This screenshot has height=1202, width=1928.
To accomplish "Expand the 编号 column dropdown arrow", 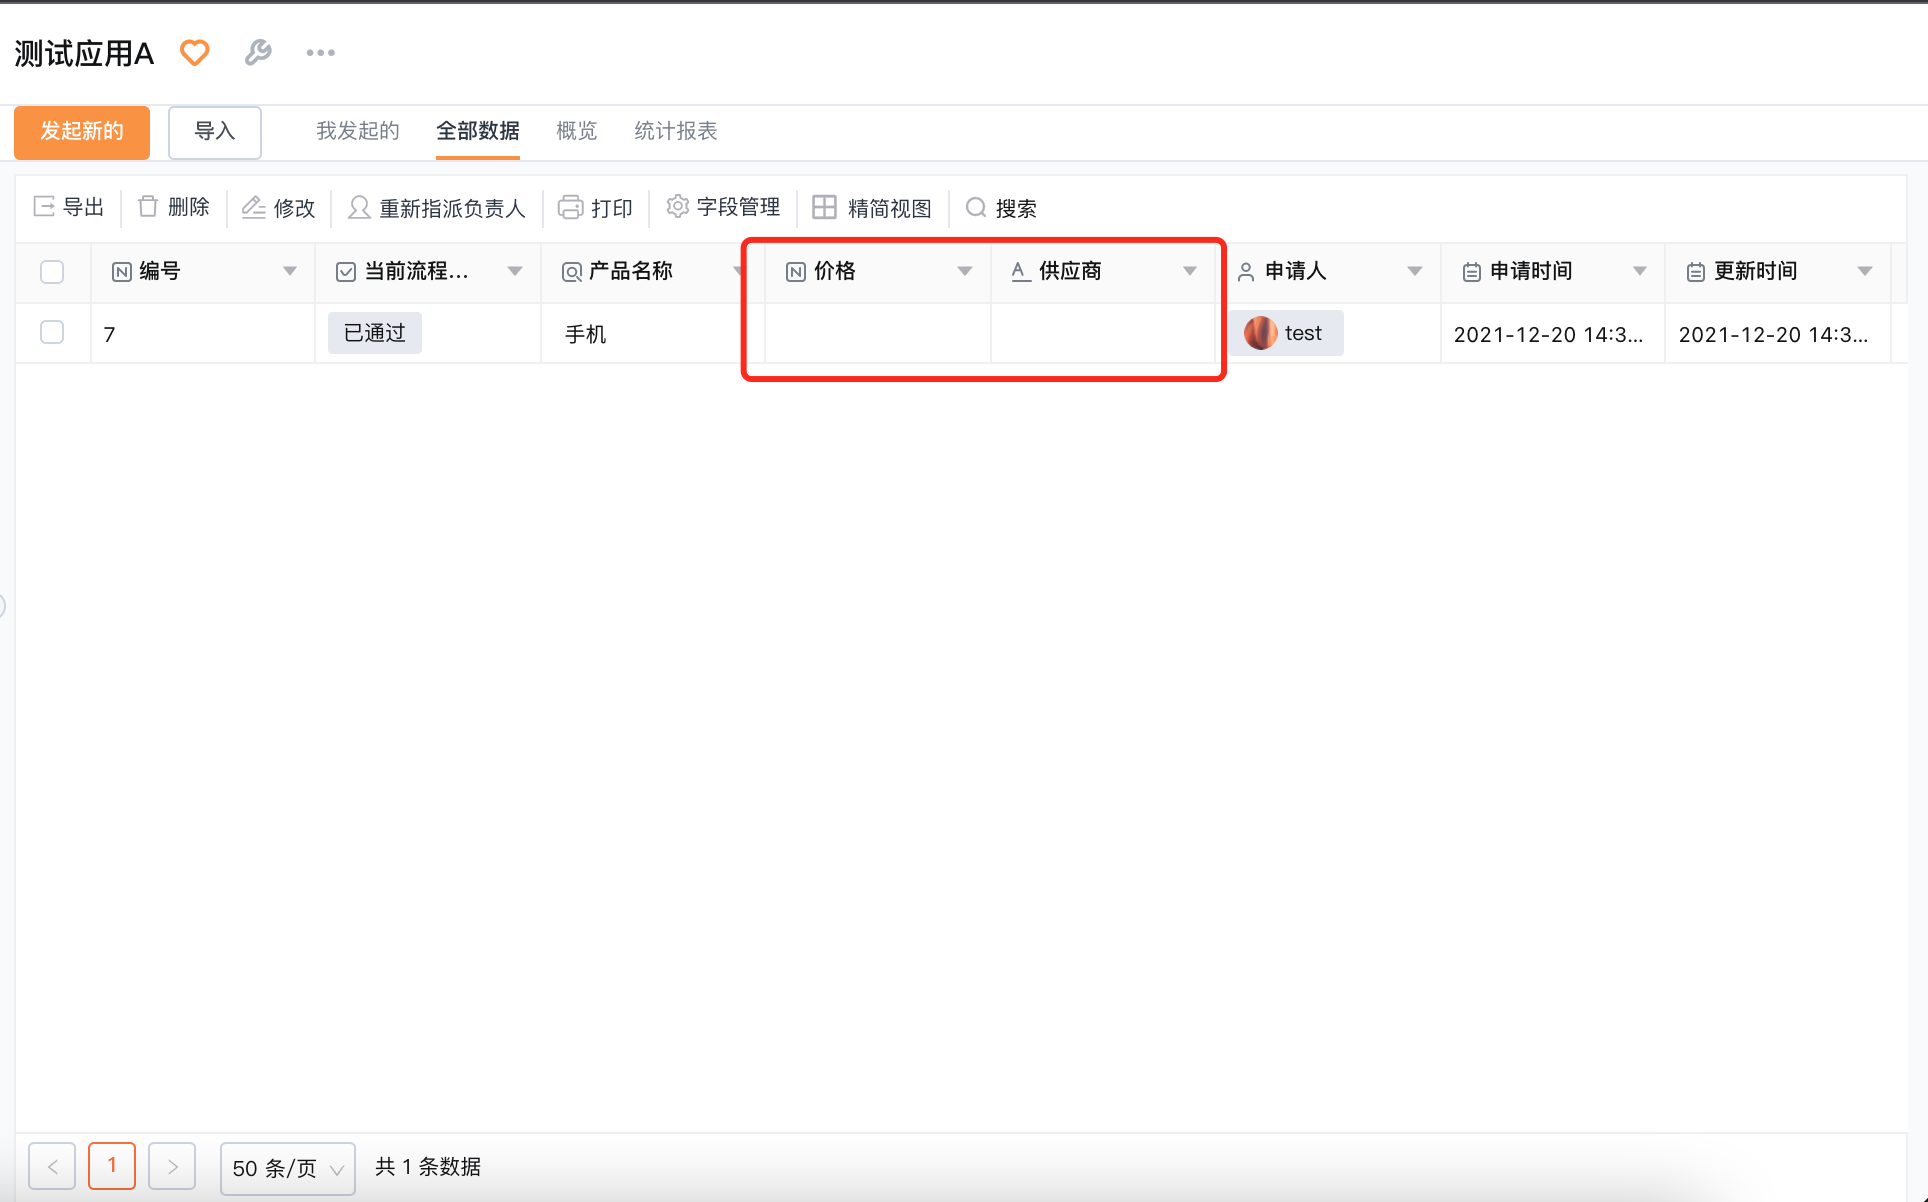I will 290,271.
